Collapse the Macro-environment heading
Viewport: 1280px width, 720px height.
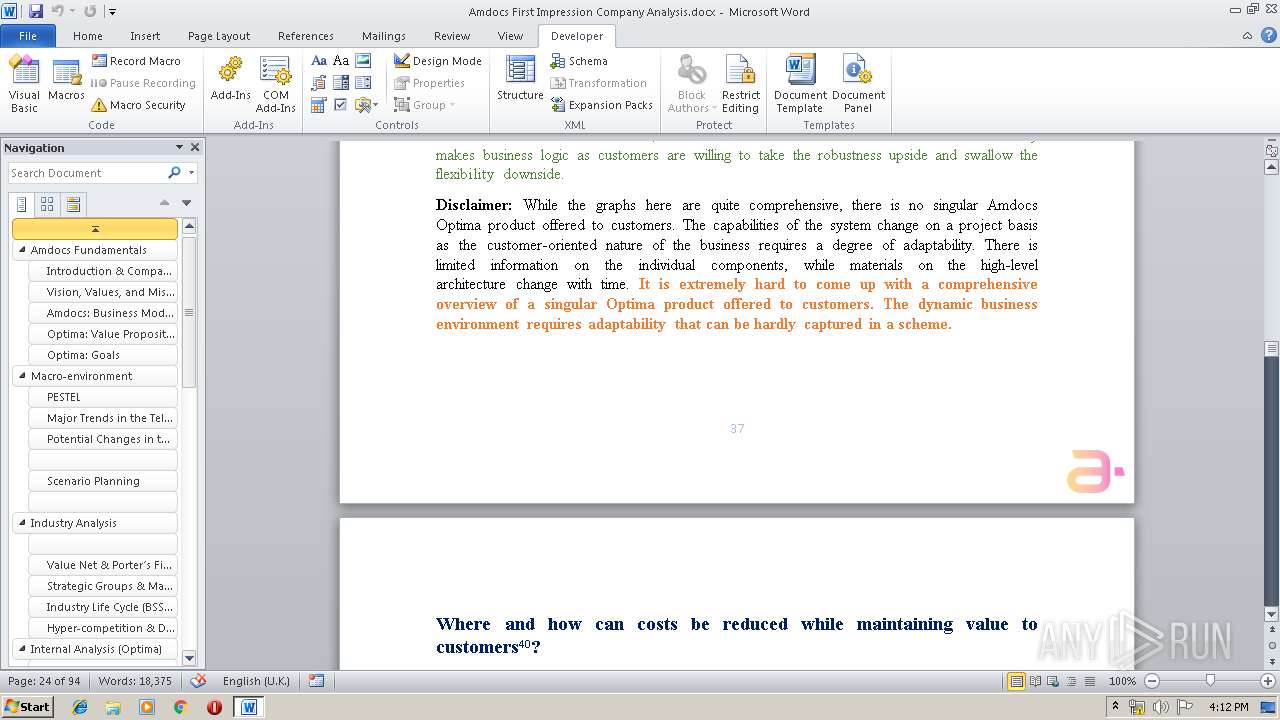click(22, 376)
